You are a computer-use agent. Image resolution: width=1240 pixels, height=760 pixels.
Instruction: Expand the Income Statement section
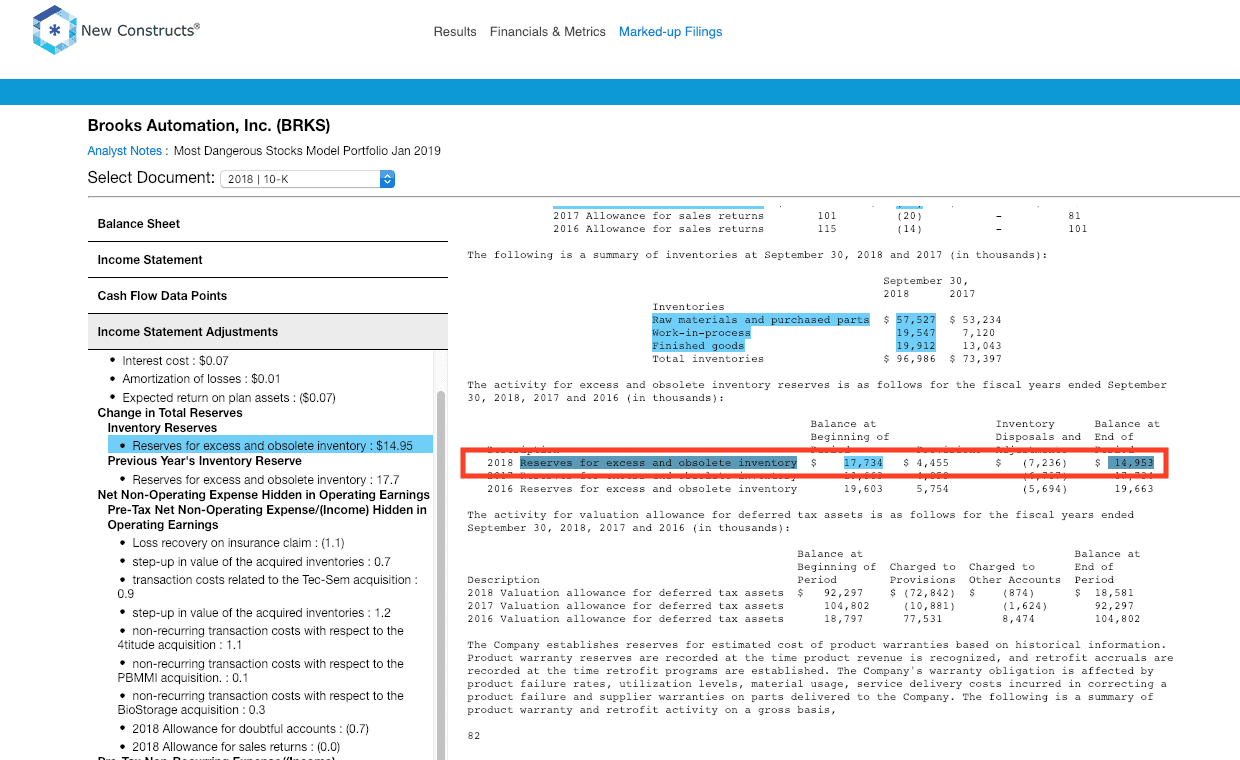(x=268, y=260)
